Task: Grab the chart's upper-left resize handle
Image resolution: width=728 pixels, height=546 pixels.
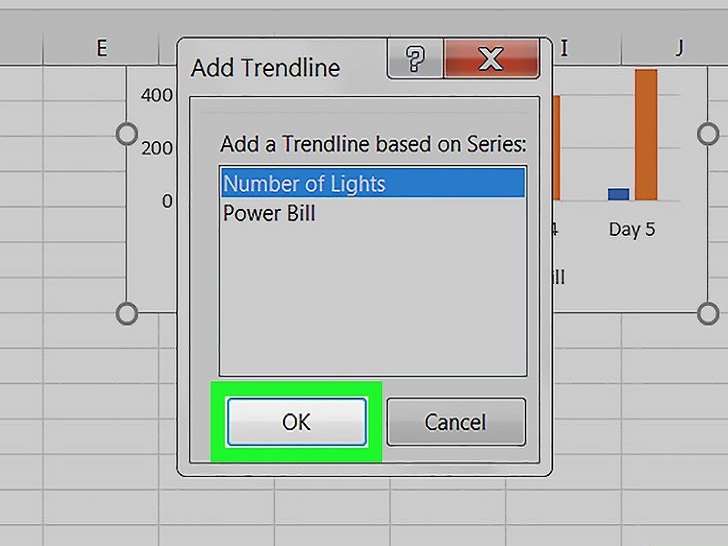Action: [126, 134]
